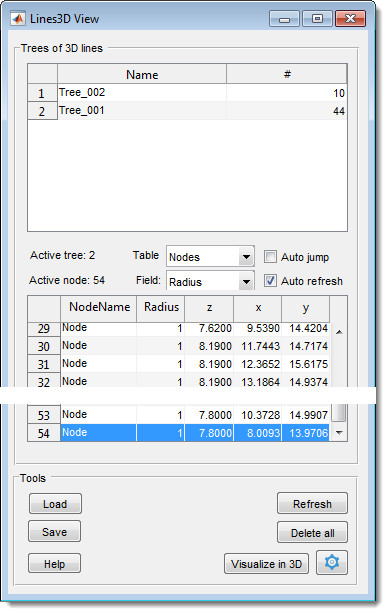Select row header 54 in nodes table
This screenshot has height=614, width=388.
pos(44,433)
